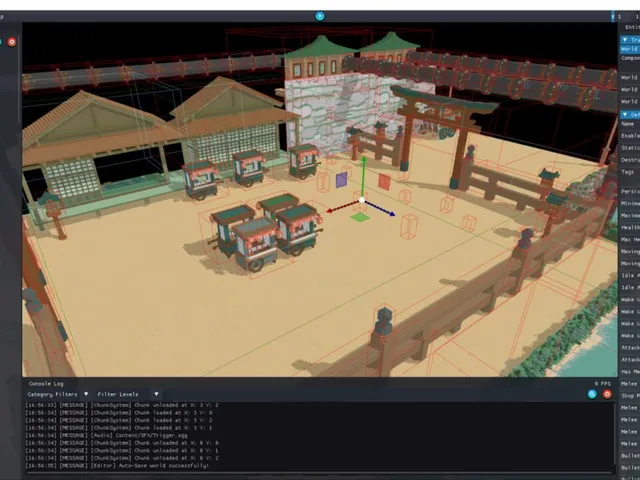The image size is (640, 480).
Task: Grab the green Y-axis gizmo arrow
Action: [363, 176]
